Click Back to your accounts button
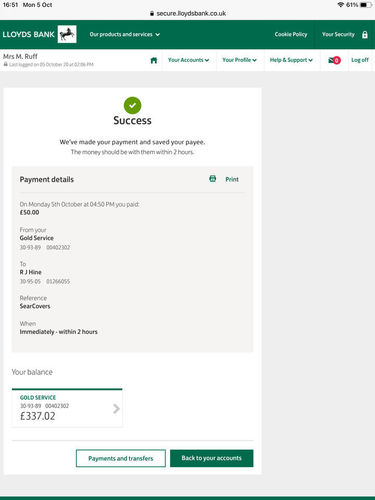375x500 pixels. click(212, 458)
